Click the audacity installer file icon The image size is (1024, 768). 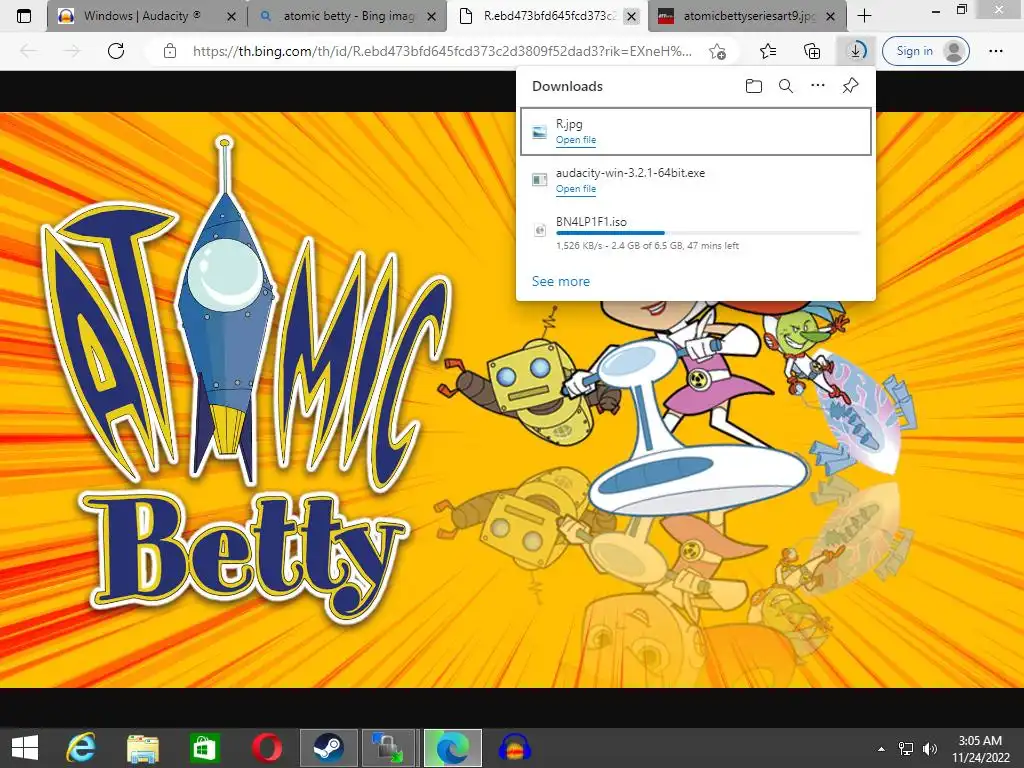pos(539,180)
